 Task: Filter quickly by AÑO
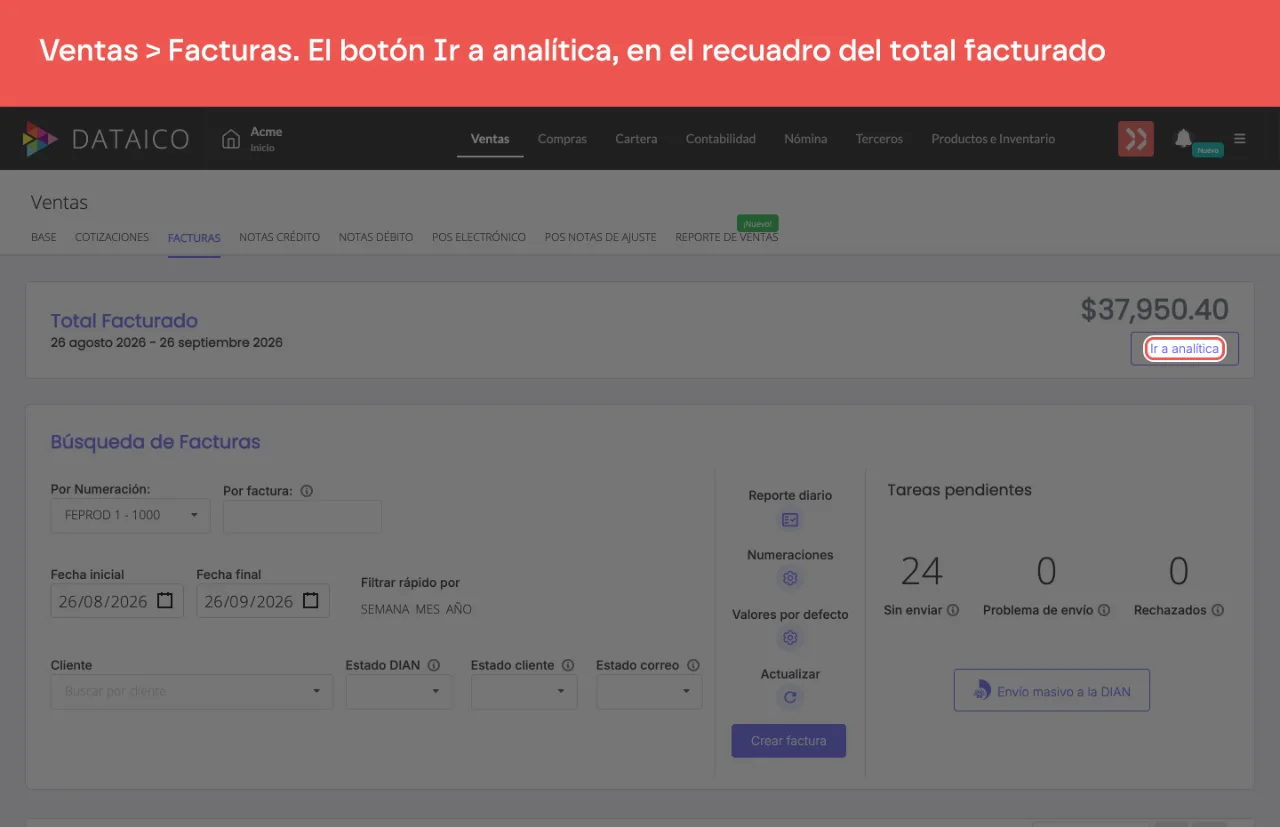point(459,609)
